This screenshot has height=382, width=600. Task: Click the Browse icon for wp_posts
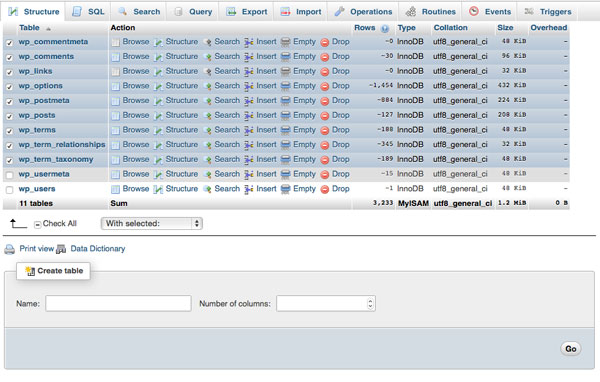[115, 116]
